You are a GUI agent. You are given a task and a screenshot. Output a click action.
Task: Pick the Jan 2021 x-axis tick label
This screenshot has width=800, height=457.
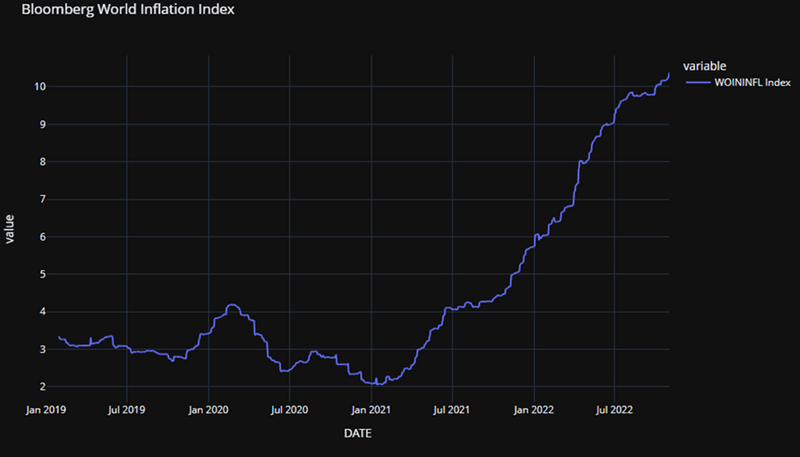tap(371, 409)
